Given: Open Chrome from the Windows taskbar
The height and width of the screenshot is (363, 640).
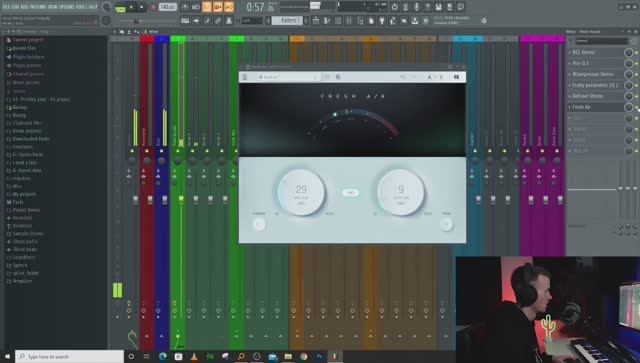Looking at the screenshot, I should coord(304,356).
